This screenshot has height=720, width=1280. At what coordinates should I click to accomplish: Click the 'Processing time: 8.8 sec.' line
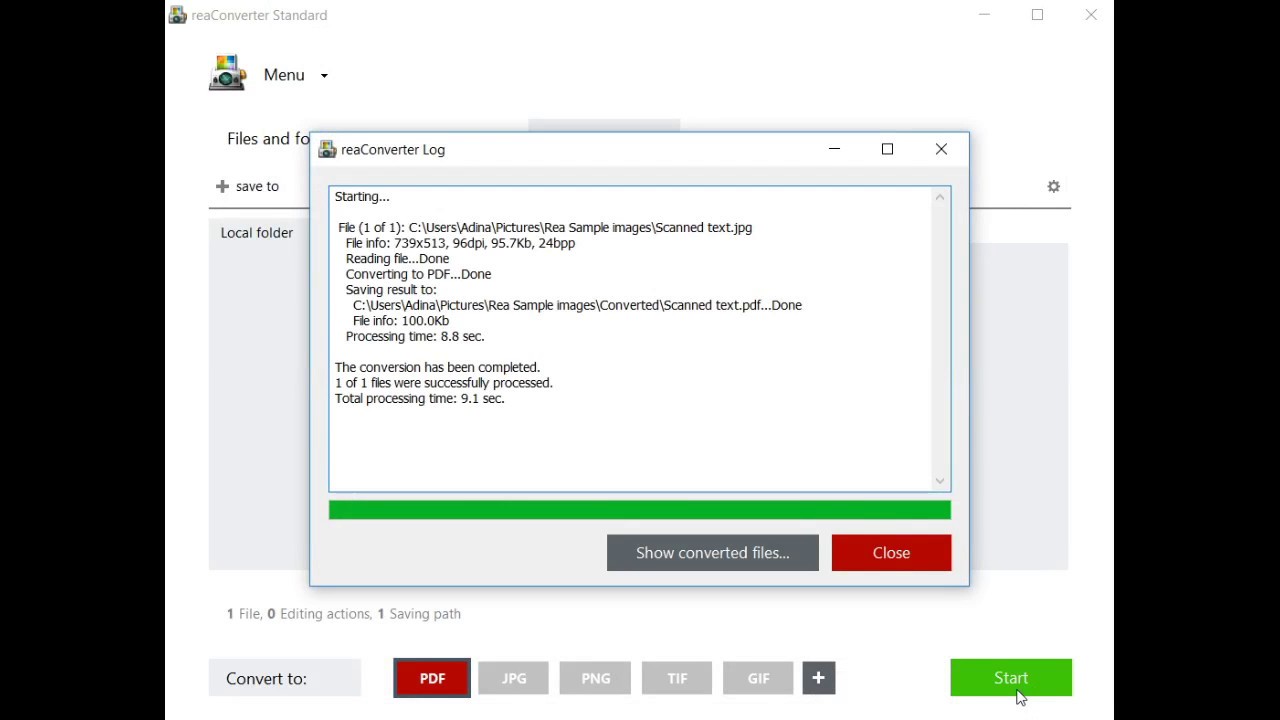[x=415, y=336]
